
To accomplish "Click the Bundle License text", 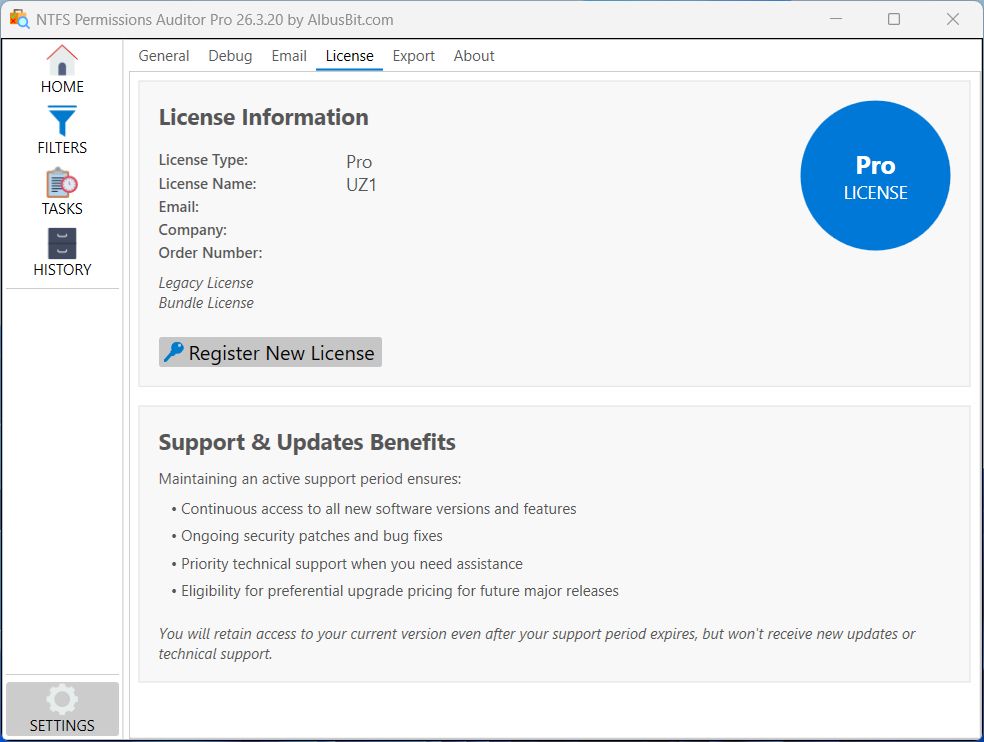I will [206, 303].
